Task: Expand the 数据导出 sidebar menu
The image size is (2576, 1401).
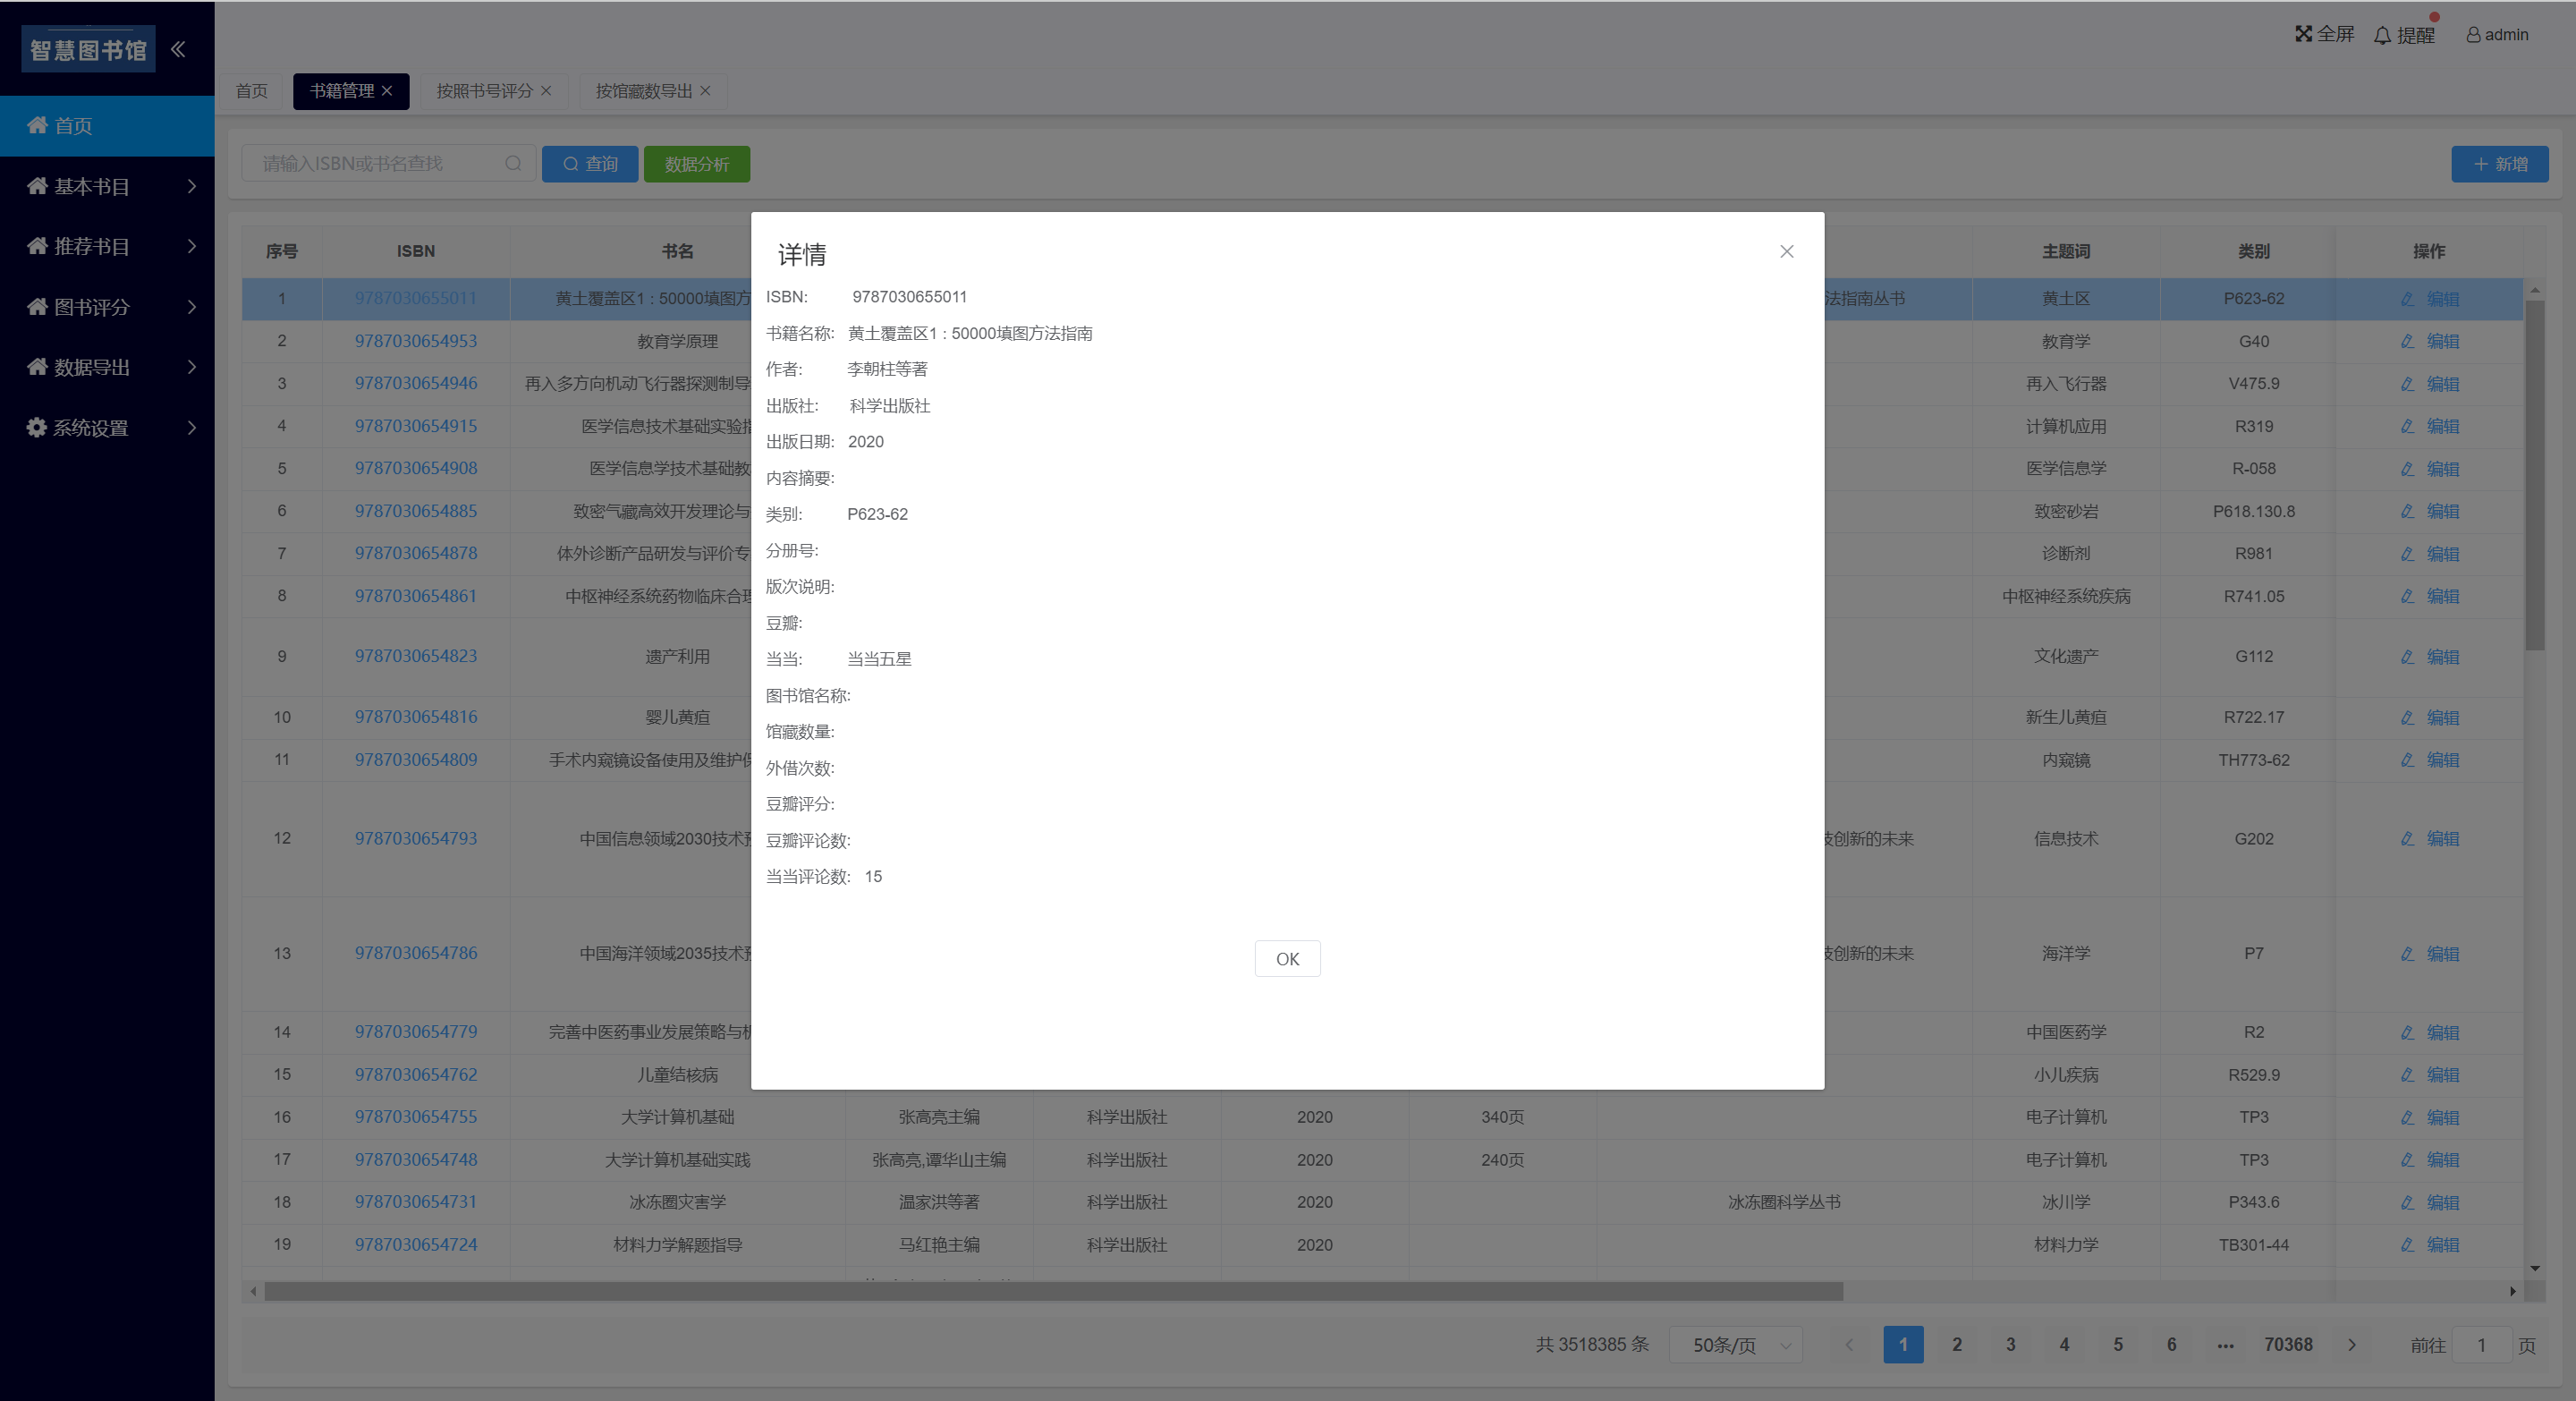Action: (x=107, y=367)
